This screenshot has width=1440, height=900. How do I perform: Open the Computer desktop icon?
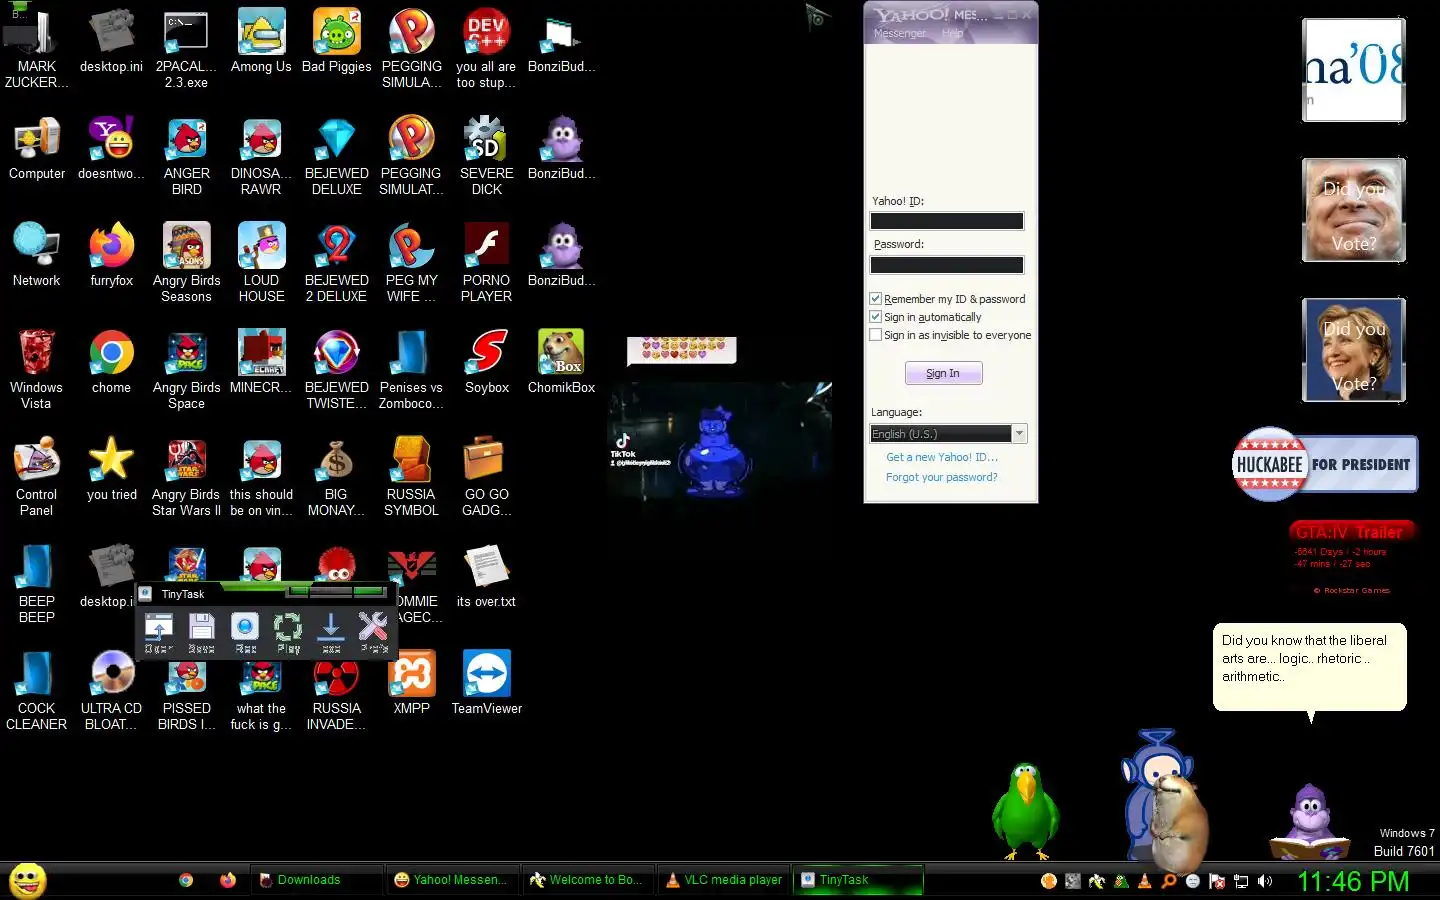coord(37,149)
